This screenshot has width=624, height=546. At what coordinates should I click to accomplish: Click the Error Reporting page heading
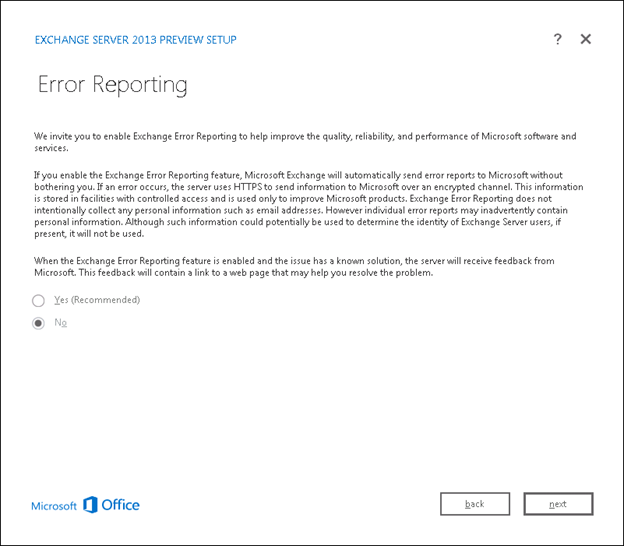coord(112,85)
